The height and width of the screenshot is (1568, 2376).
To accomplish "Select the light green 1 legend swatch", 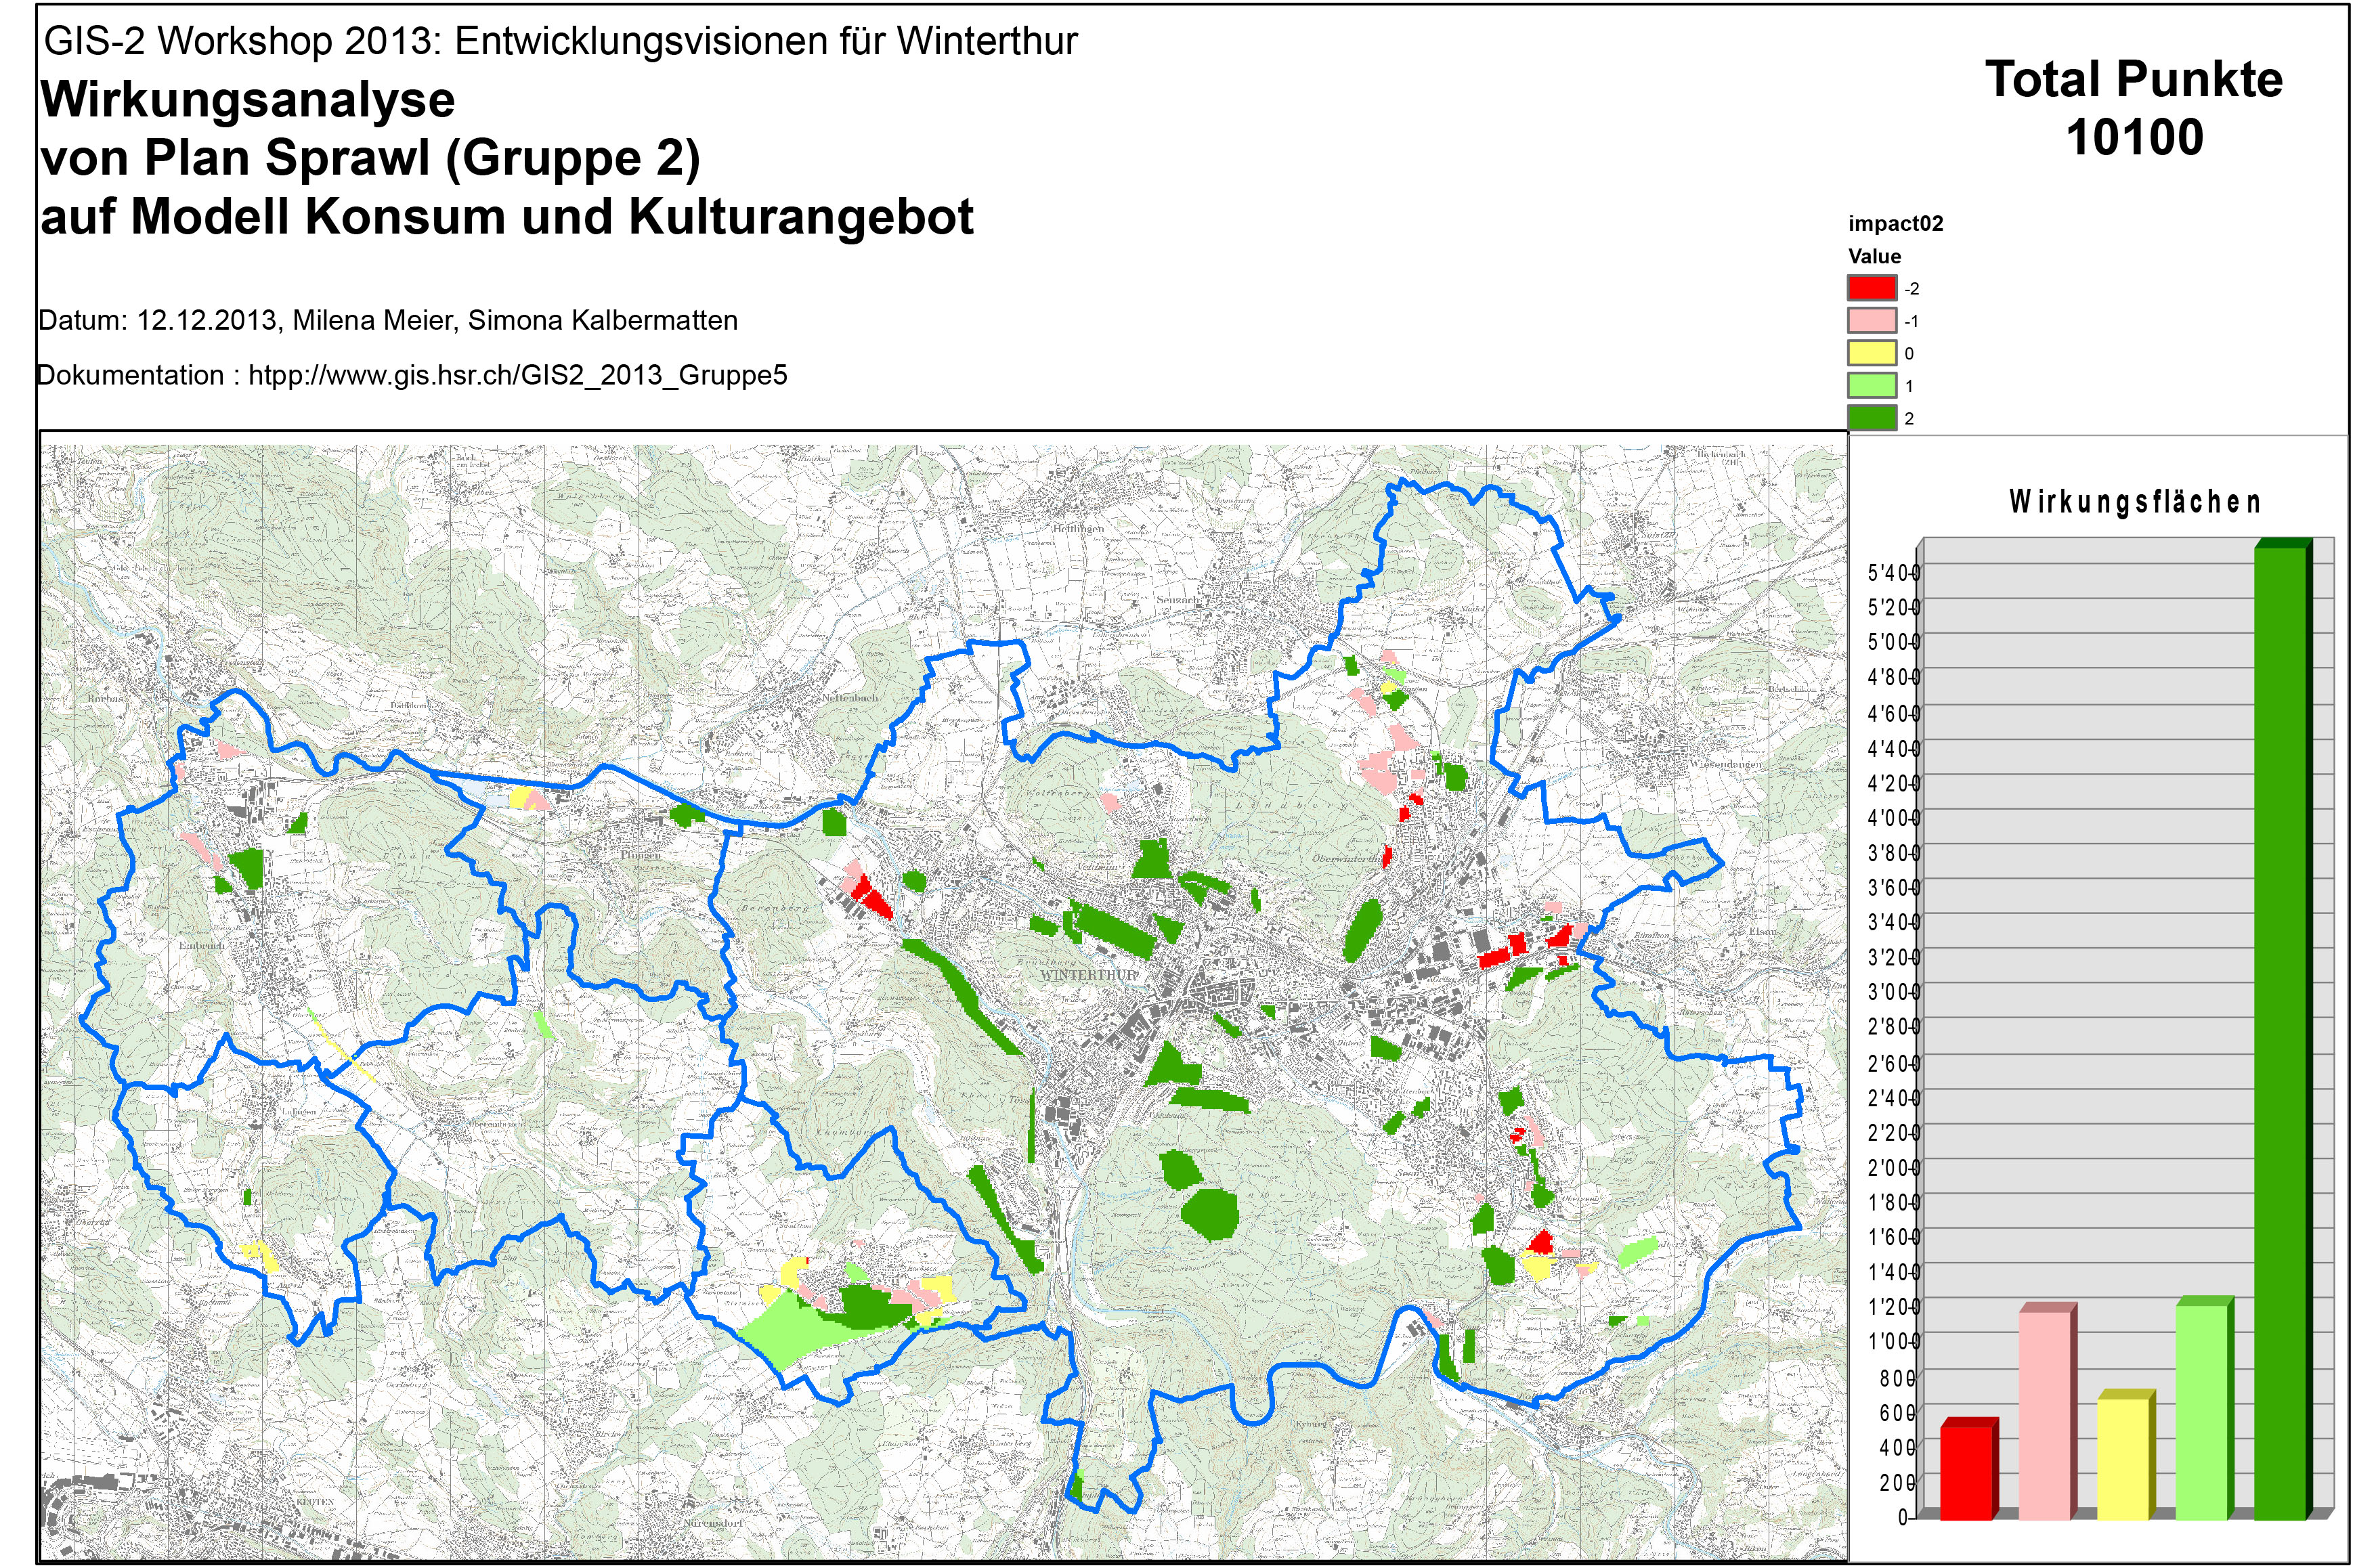I will click(1871, 386).
